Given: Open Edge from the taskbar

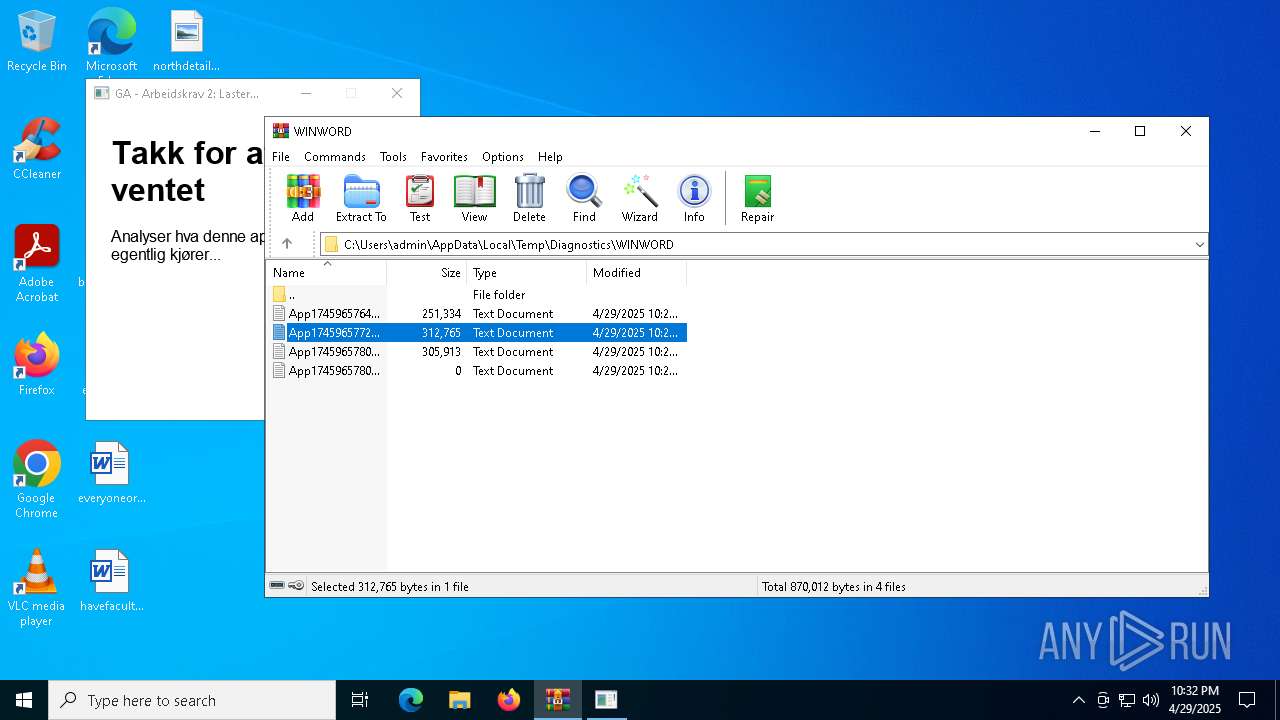Looking at the screenshot, I should click(411, 700).
